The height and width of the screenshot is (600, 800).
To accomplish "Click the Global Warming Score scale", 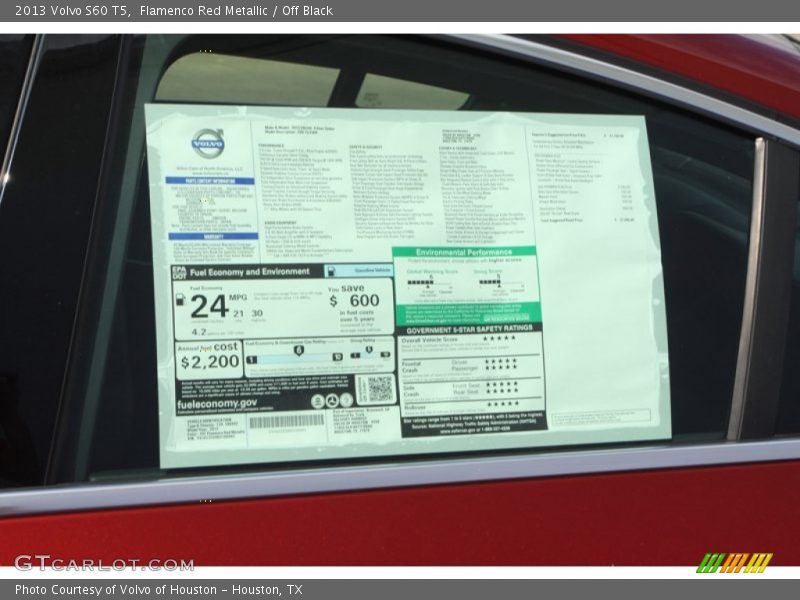I will click(x=421, y=284).
